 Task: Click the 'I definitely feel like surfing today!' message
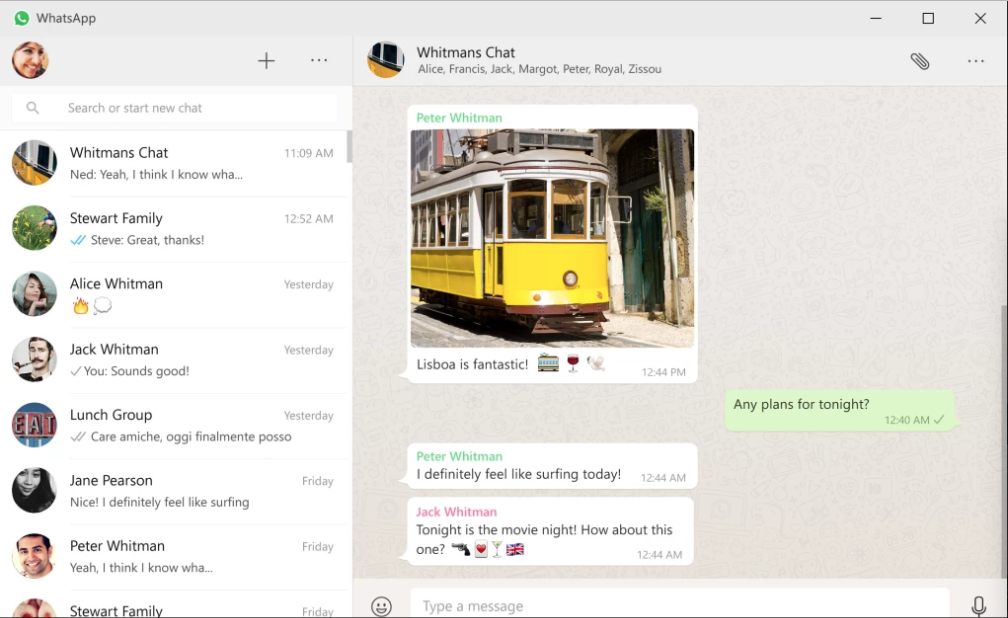[x=519, y=475]
